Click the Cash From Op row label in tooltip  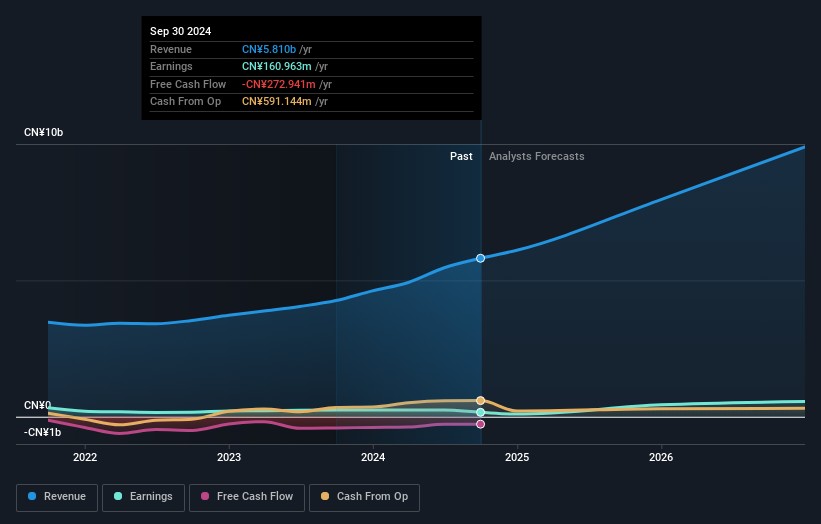point(185,102)
